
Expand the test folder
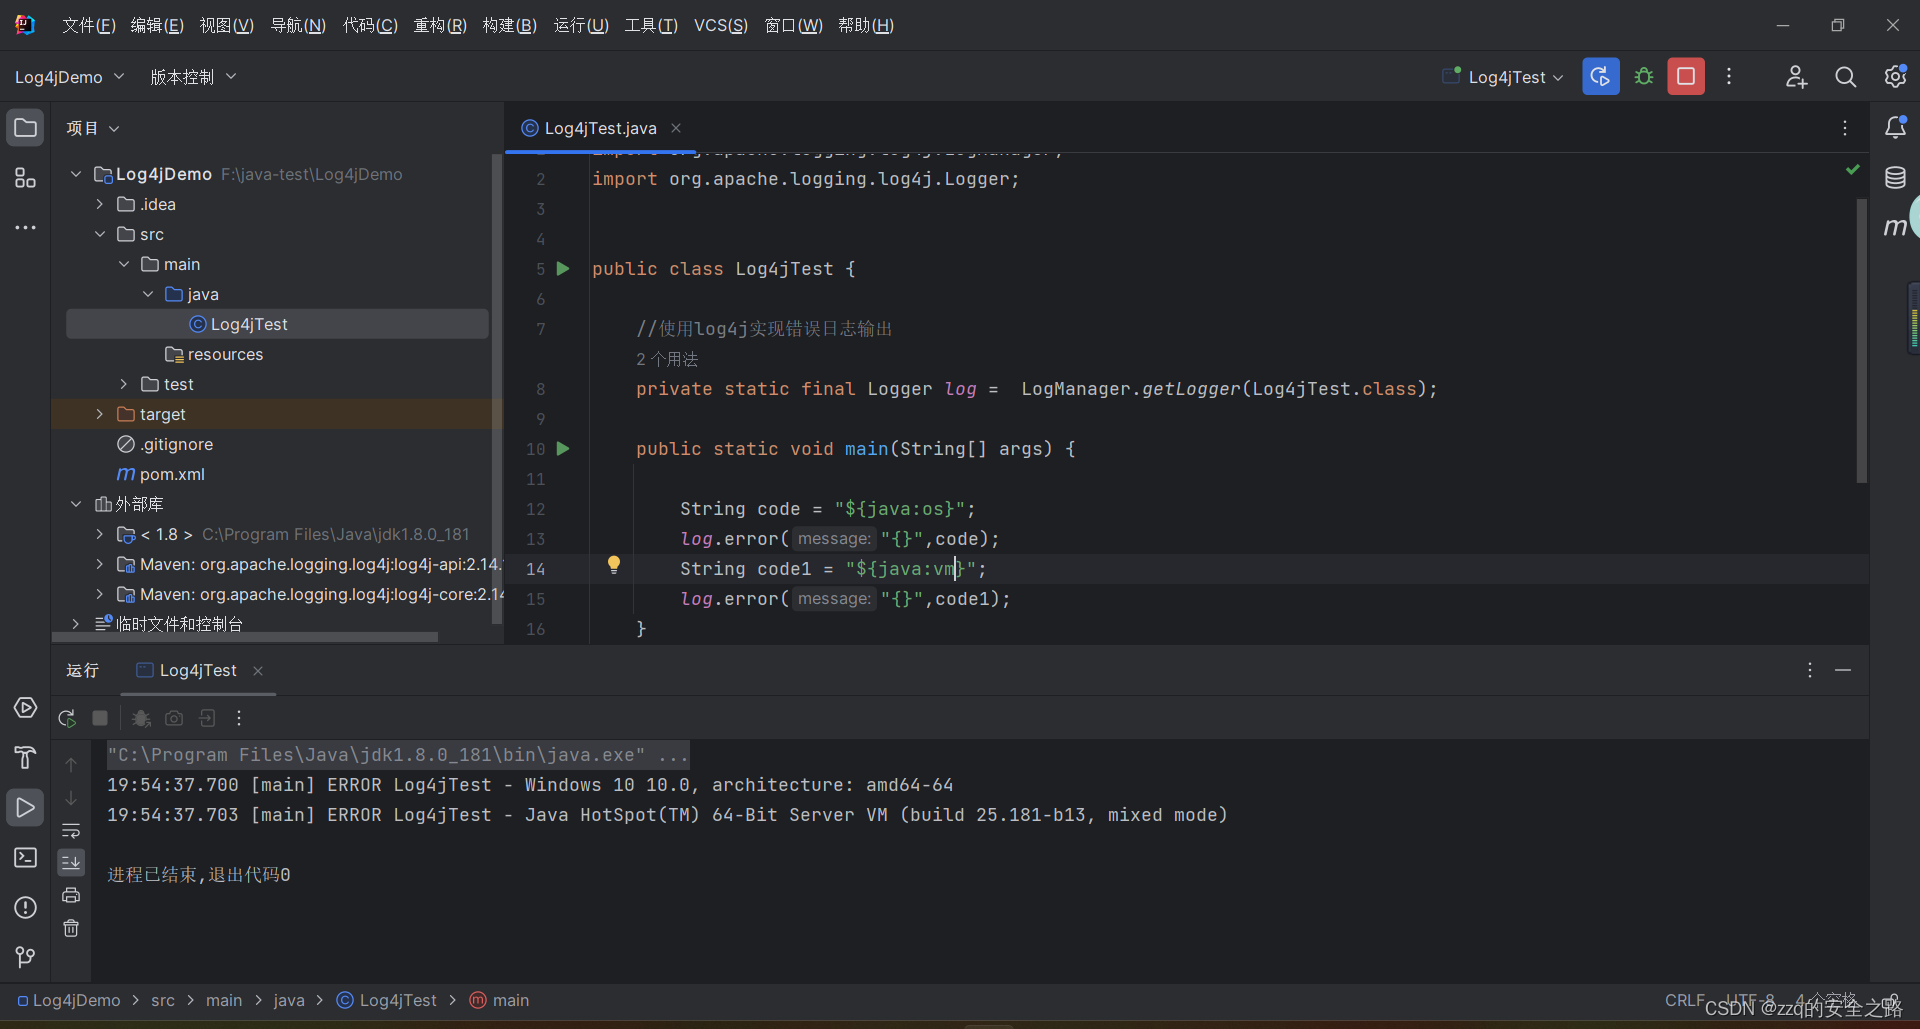(x=123, y=384)
